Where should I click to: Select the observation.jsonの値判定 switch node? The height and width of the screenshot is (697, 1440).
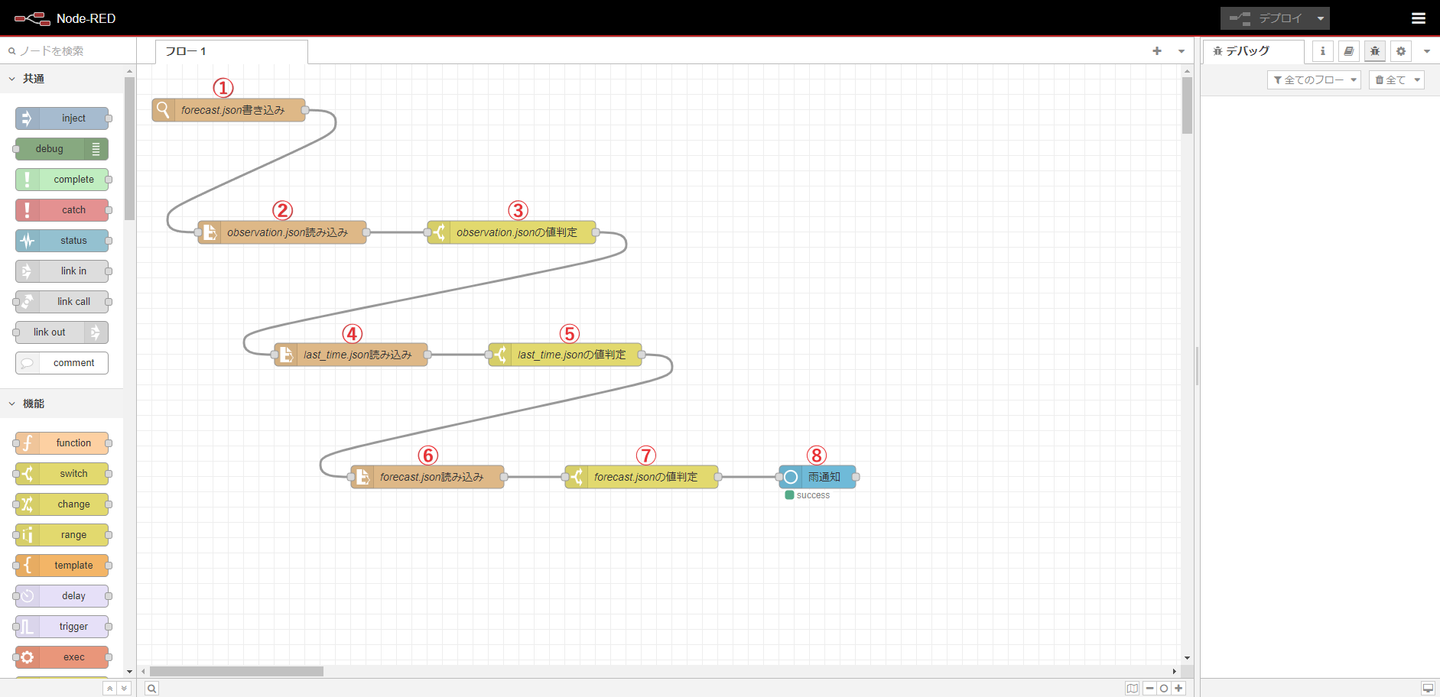coord(511,233)
